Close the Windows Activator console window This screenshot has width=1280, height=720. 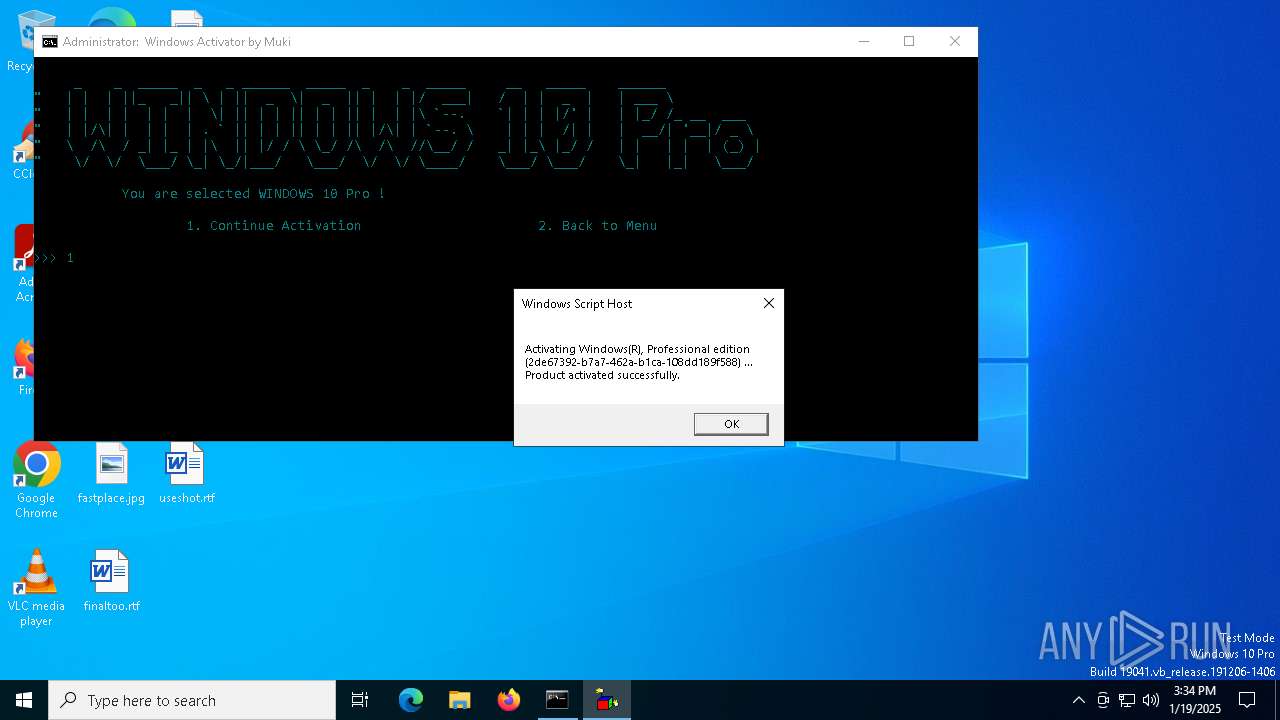point(955,41)
